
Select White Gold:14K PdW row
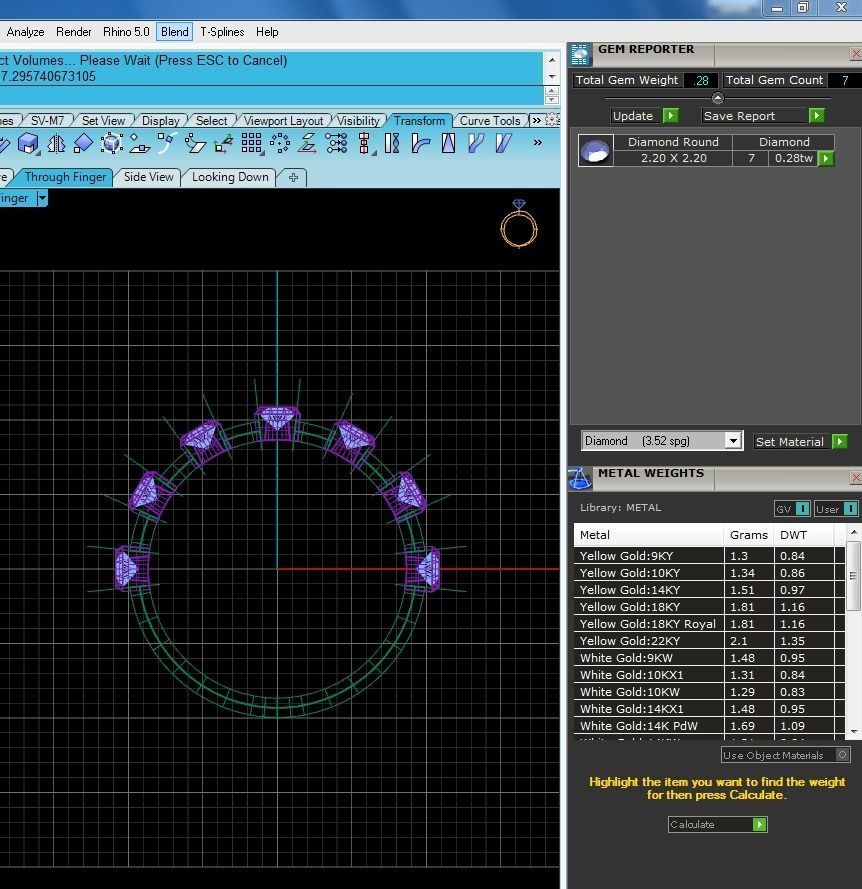[709, 726]
